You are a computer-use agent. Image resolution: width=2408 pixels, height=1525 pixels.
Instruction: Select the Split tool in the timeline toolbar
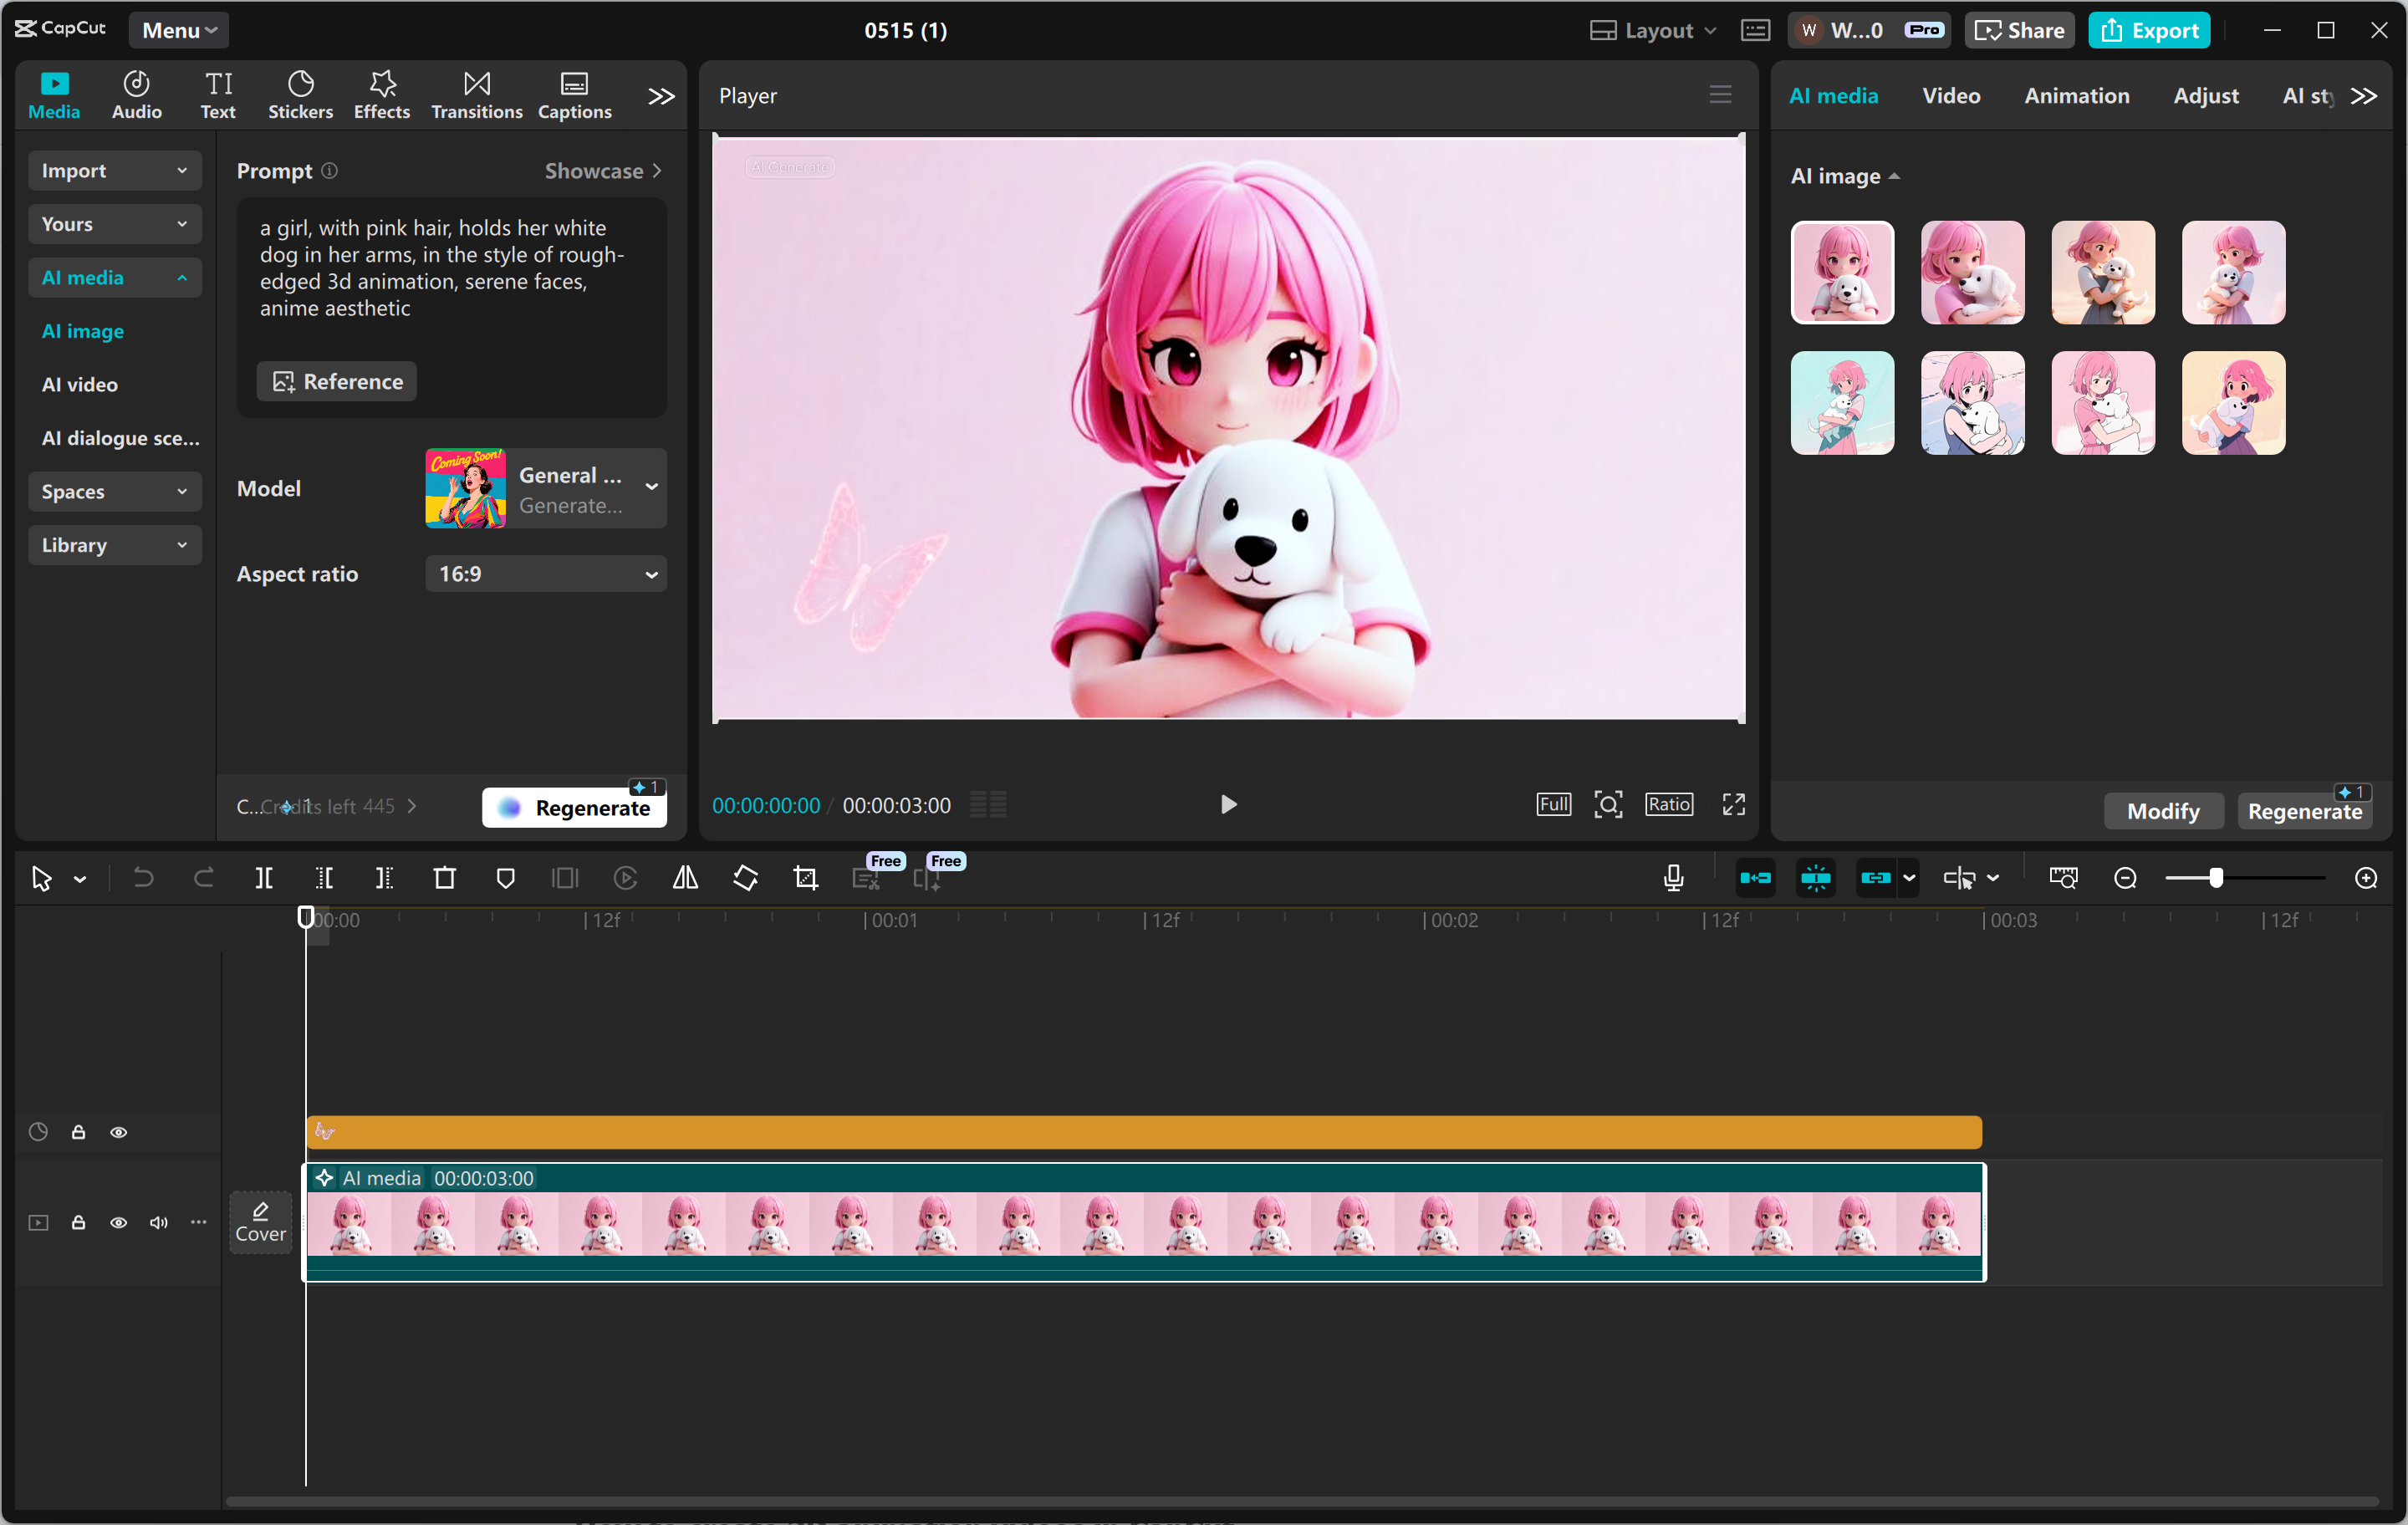(264, 878)
